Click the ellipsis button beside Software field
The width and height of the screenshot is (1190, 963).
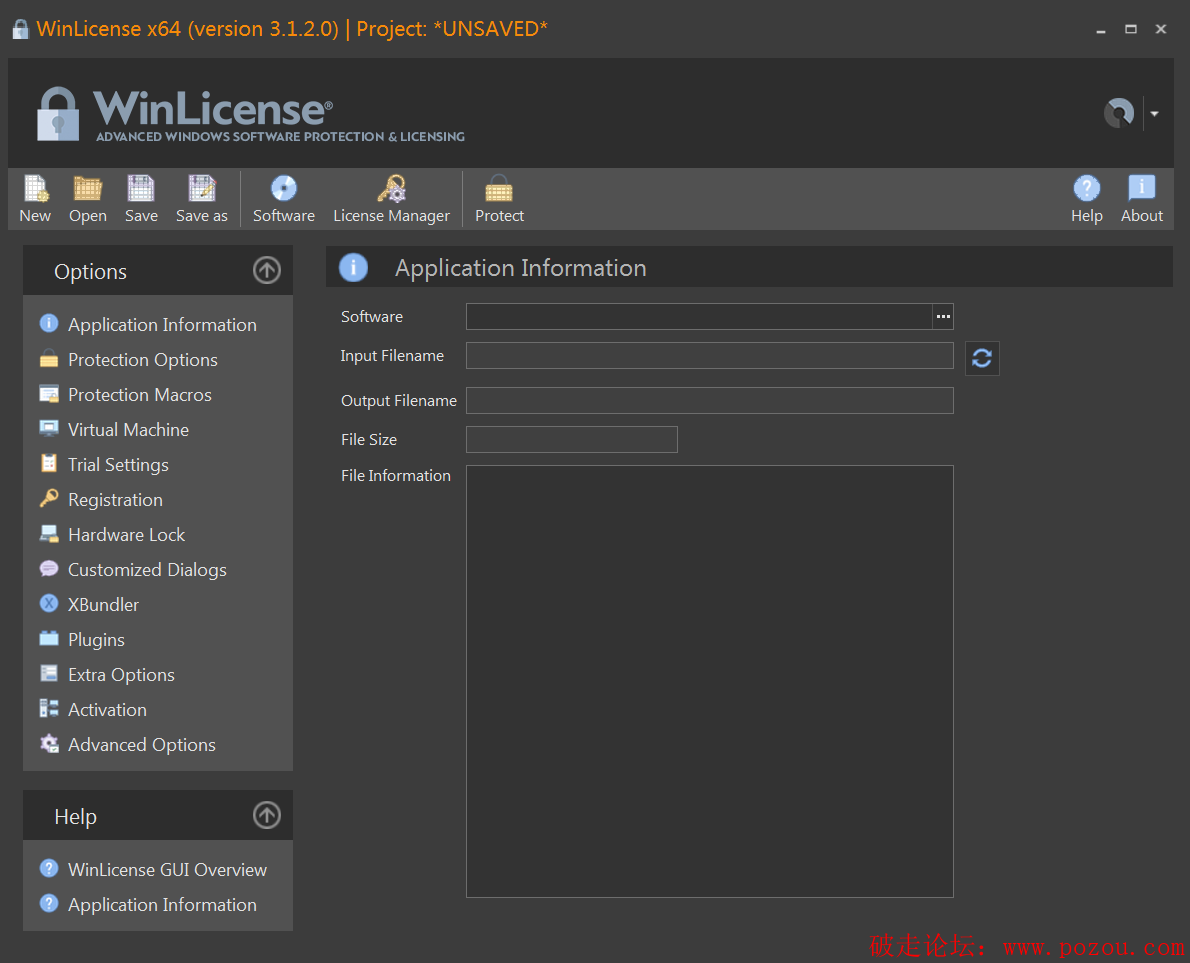point(943,316)
